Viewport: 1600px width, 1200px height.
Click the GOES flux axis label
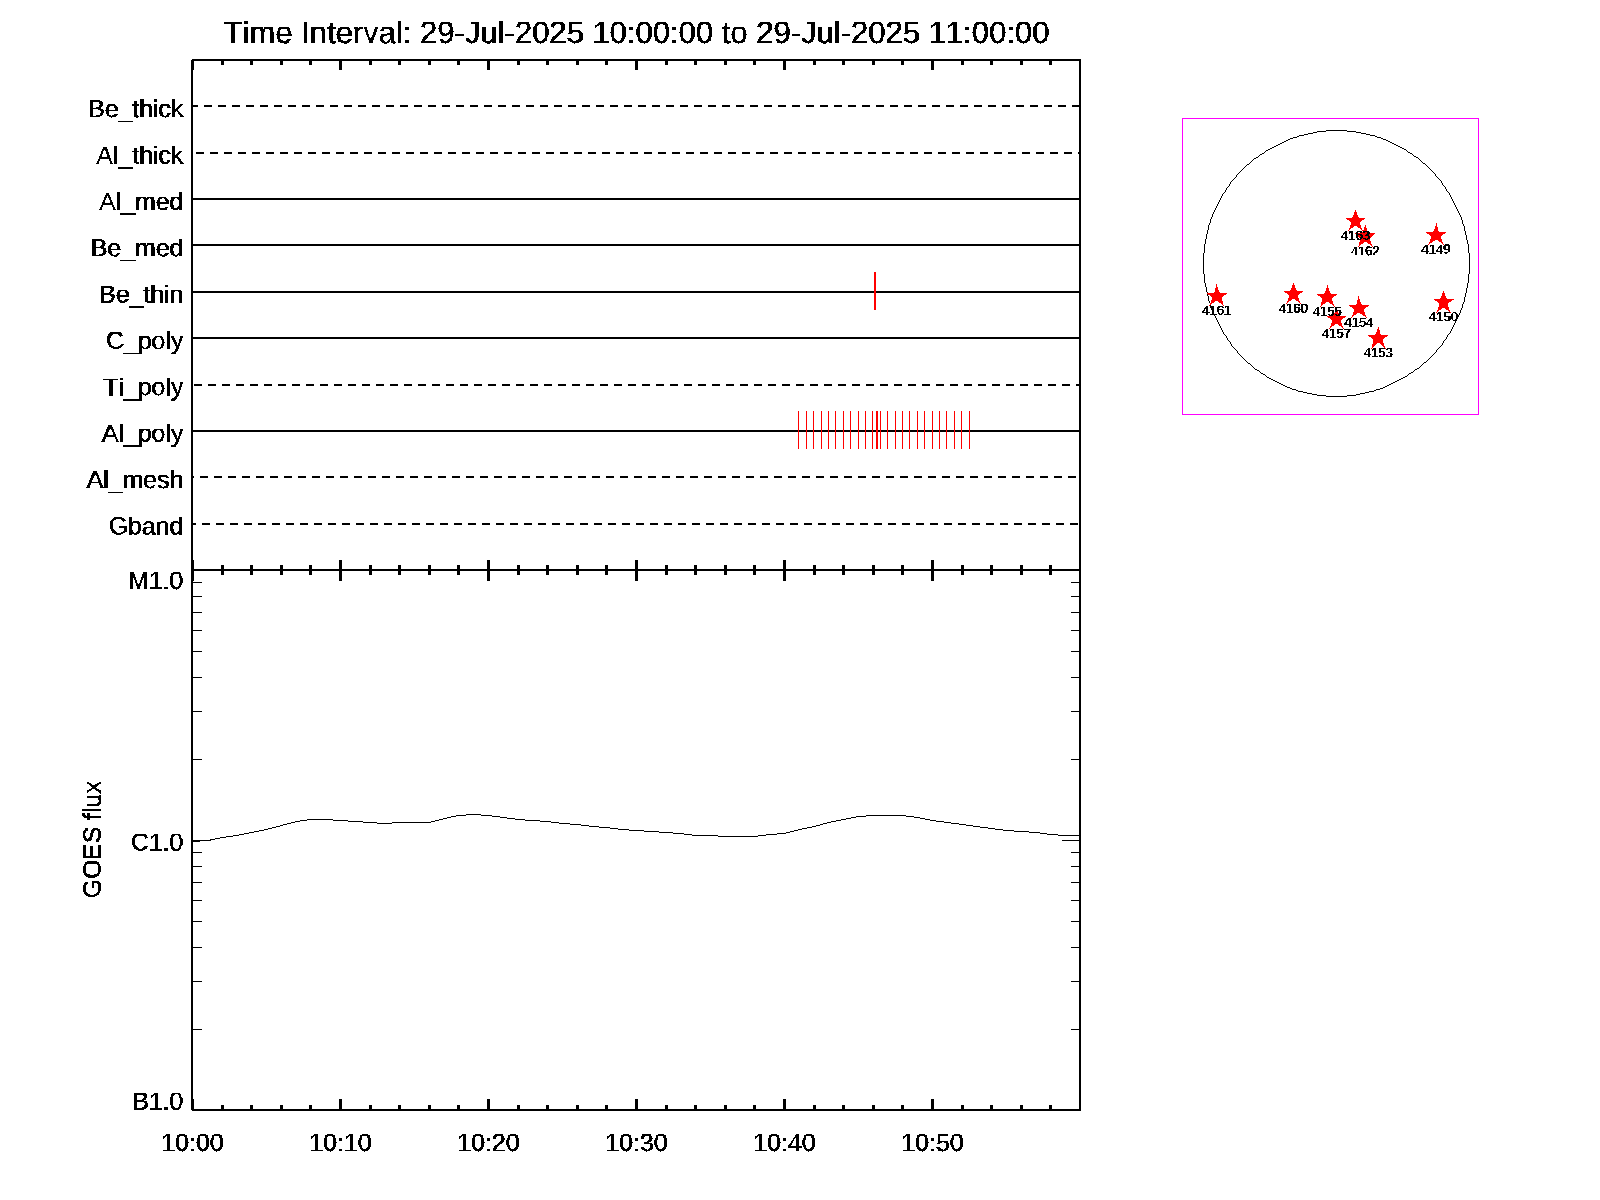(x=92, y=840)
